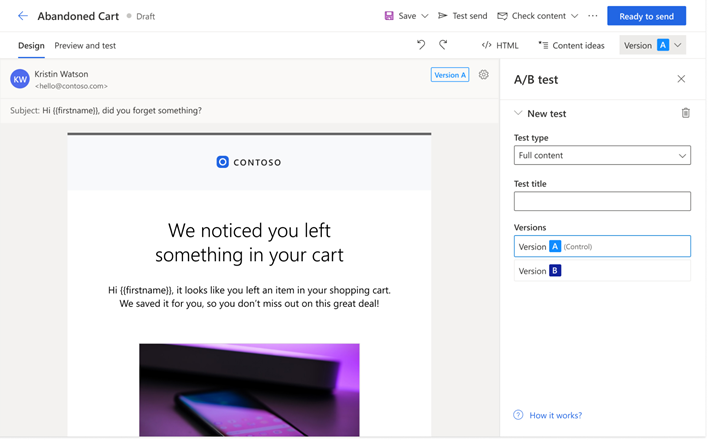Image resolution: width=708 pixels, height=440 pixels.
Task: Click the redo arrow icon
Action: tap(443, 45)
